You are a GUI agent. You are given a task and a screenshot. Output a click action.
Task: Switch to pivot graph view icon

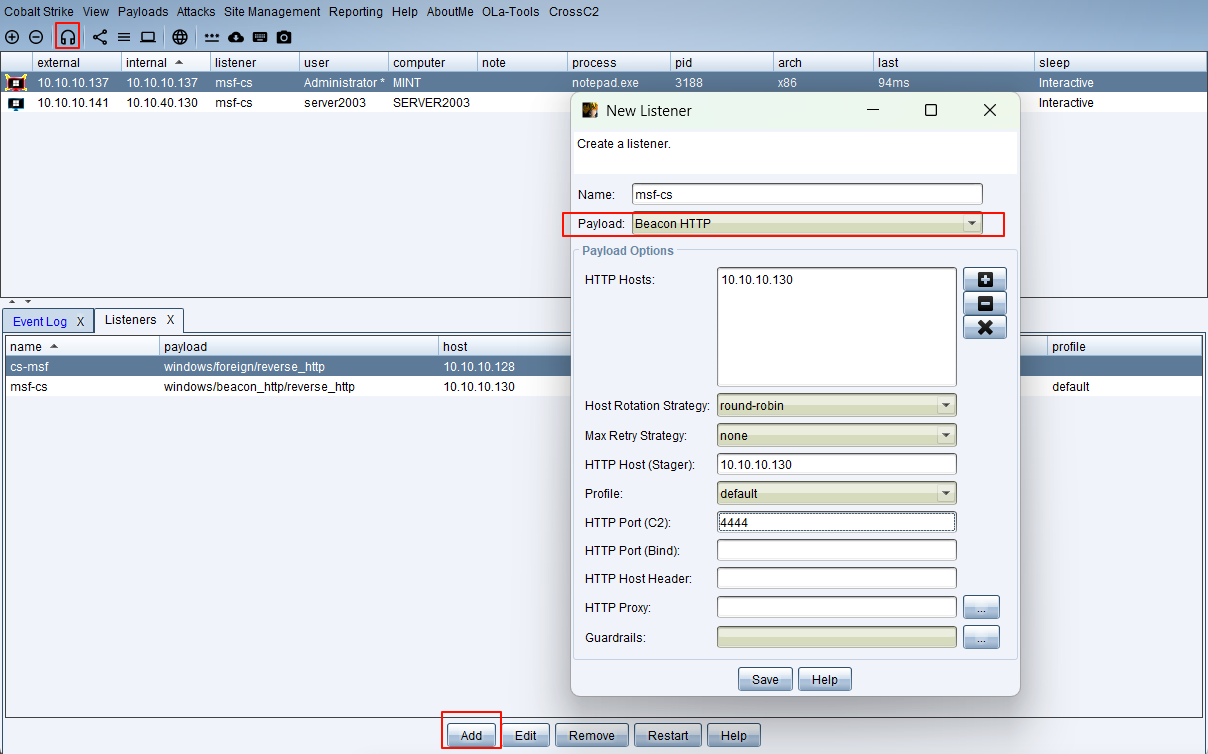click(x=100, y=37)
